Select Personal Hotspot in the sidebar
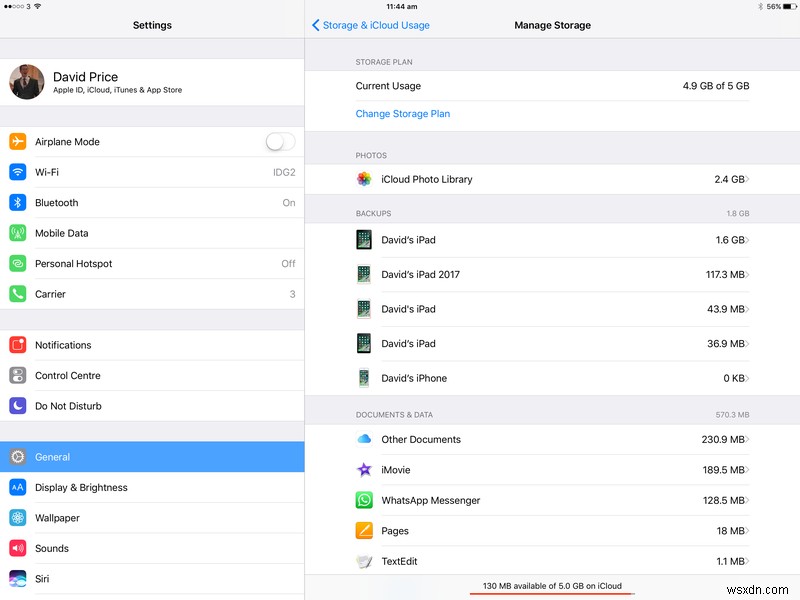The width and height of the screenshot is (800, 600). click(152, 264)
